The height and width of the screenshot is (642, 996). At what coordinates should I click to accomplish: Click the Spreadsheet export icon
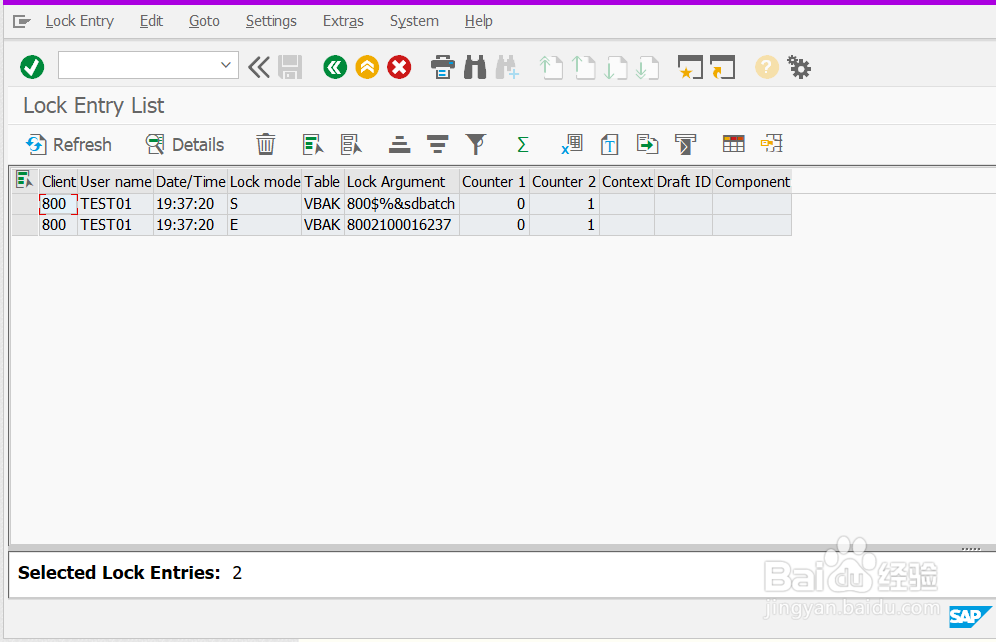572,144
